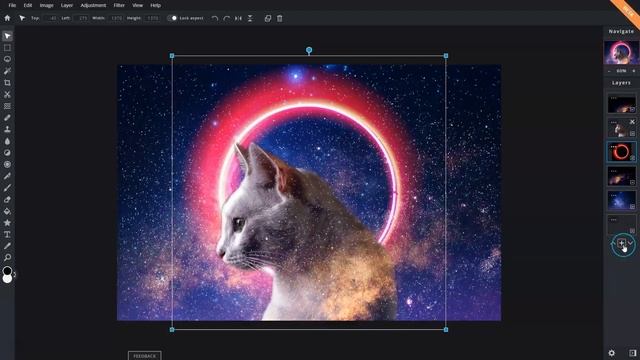Open options dots on the red ring layer
The image size is (640, 360).
click(613, 147)
